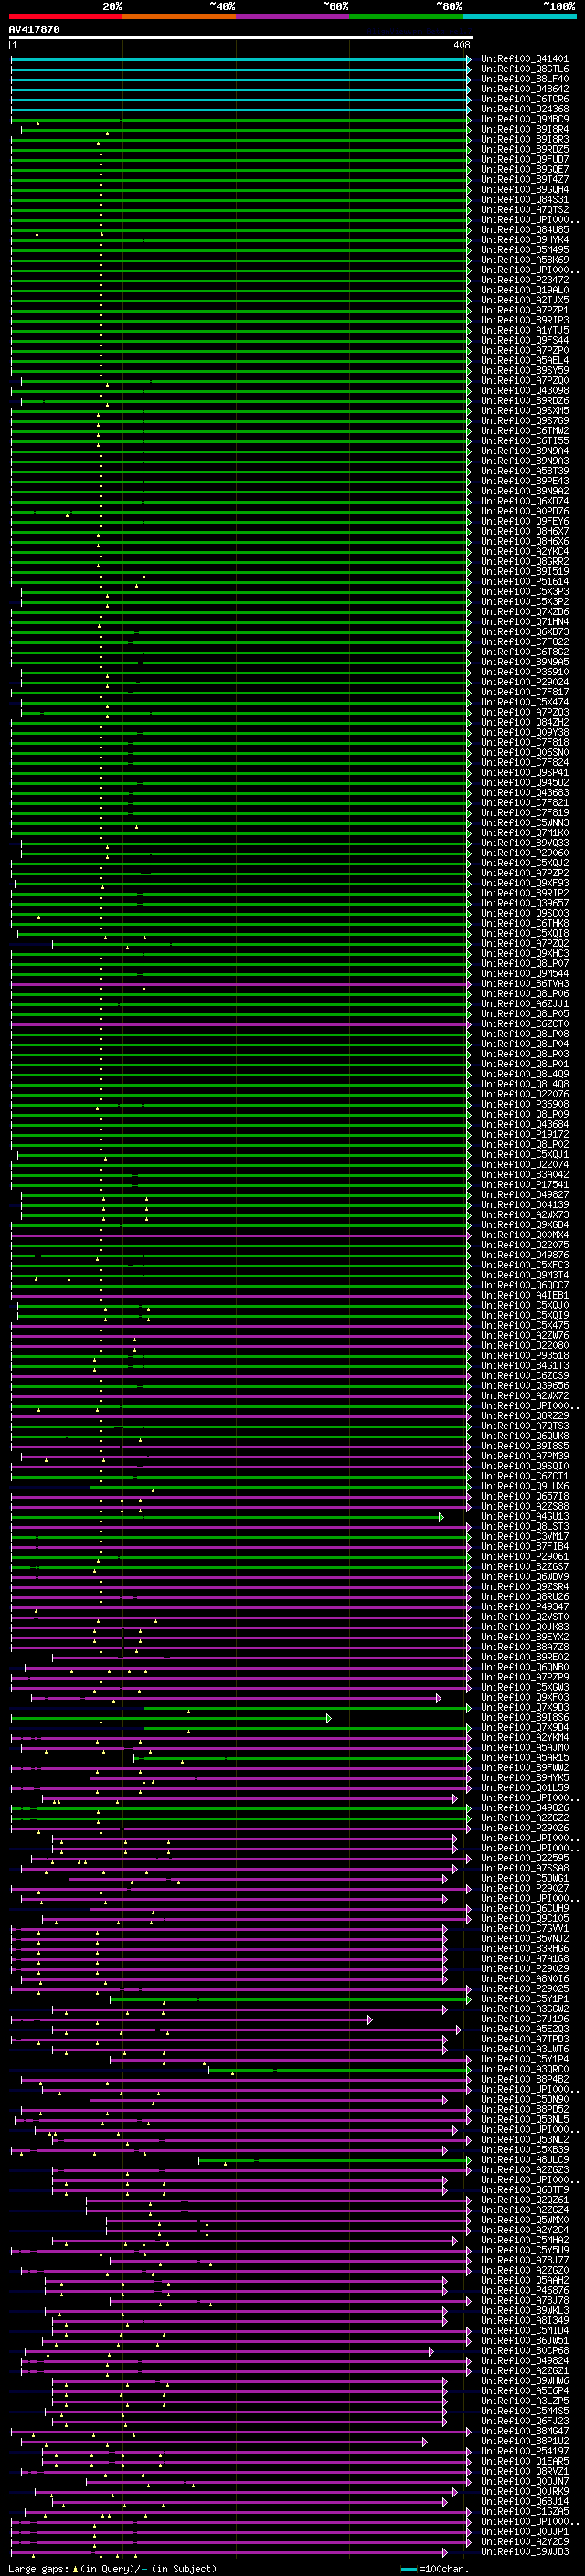The height and width of the screenshot is (2576, 585).
Task: Select hit UniRef100_Q8RZ29
Action: click(524, 1416)
